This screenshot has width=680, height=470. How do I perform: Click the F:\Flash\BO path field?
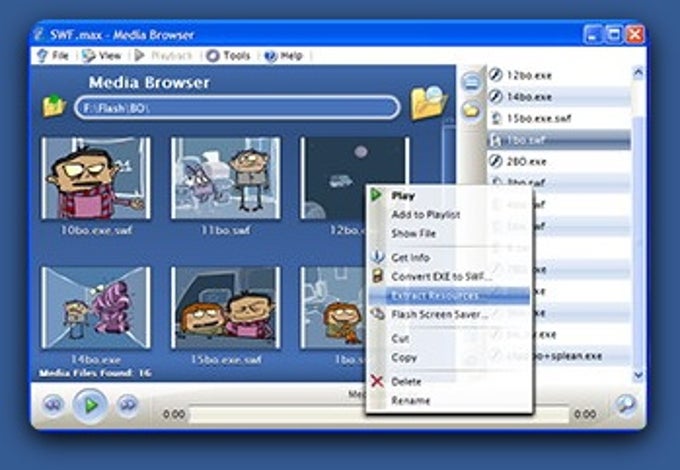pos(237,108)
